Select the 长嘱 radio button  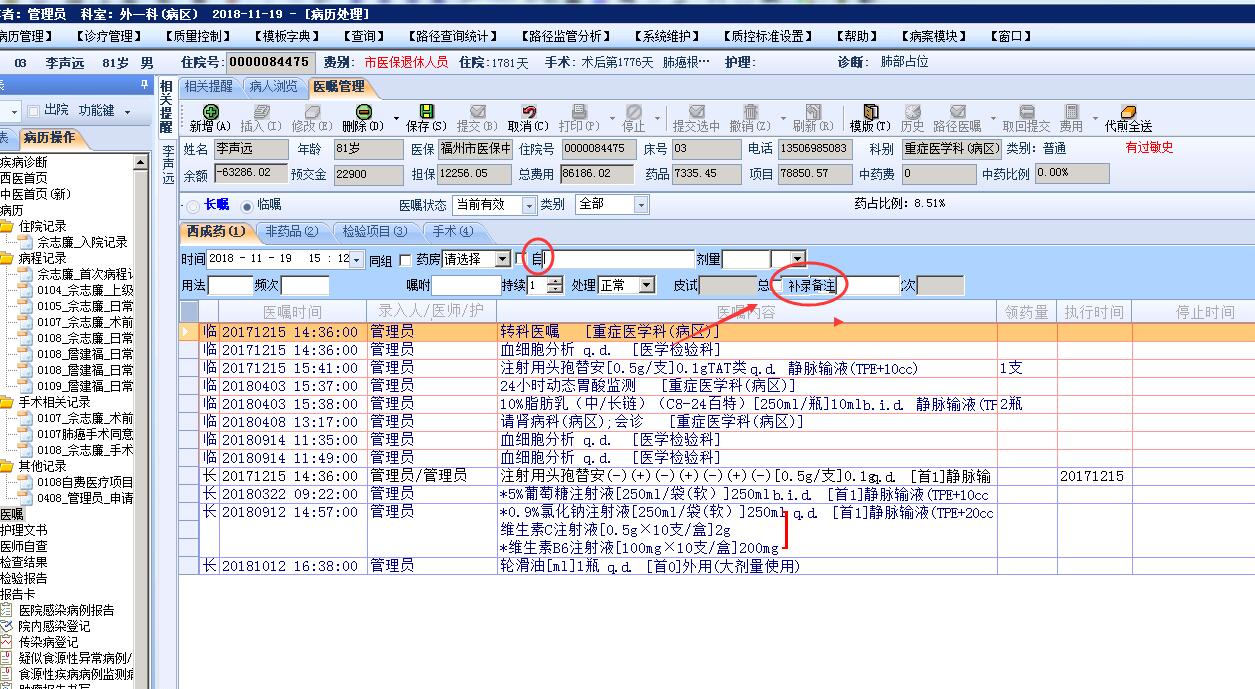(x=194, y=205)
